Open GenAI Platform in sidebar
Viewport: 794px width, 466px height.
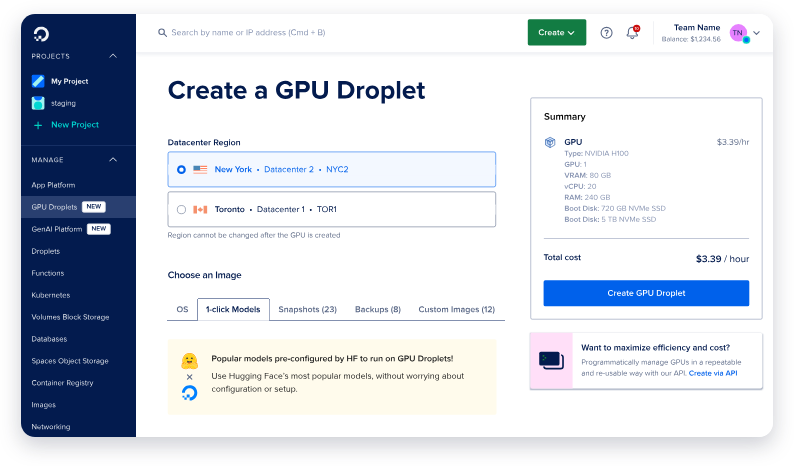click(57, 229)
